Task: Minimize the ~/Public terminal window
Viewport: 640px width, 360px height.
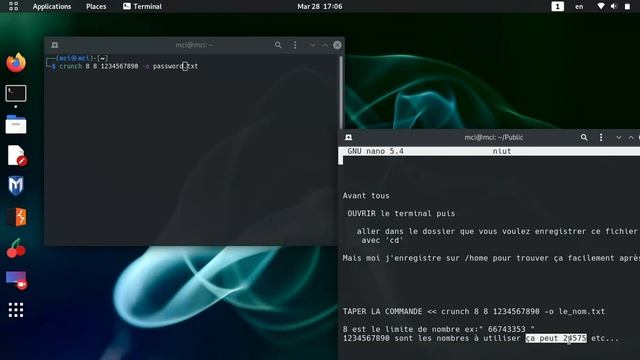Action: tap(619, 138)
